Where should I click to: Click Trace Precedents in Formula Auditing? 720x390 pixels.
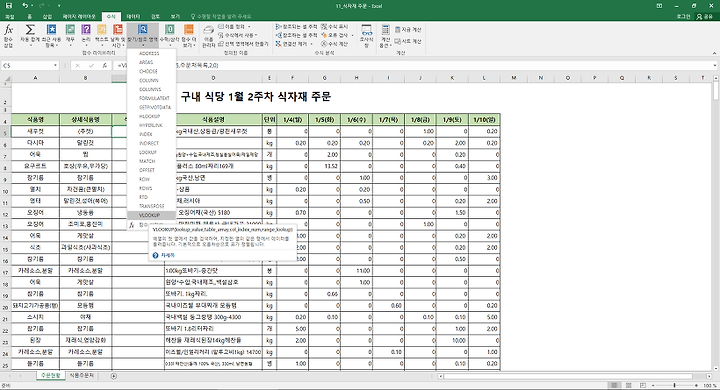[x=297, y=27]
